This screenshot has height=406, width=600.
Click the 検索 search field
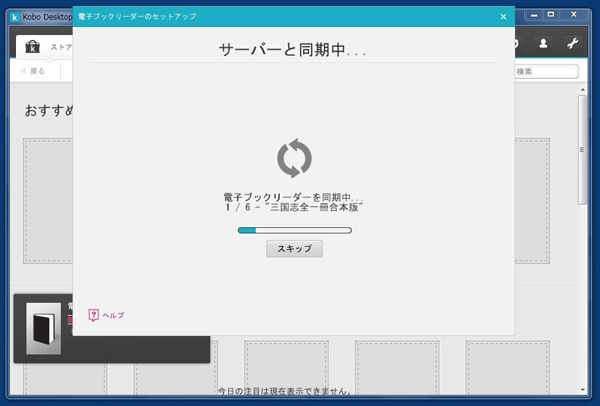click(546, 71)
